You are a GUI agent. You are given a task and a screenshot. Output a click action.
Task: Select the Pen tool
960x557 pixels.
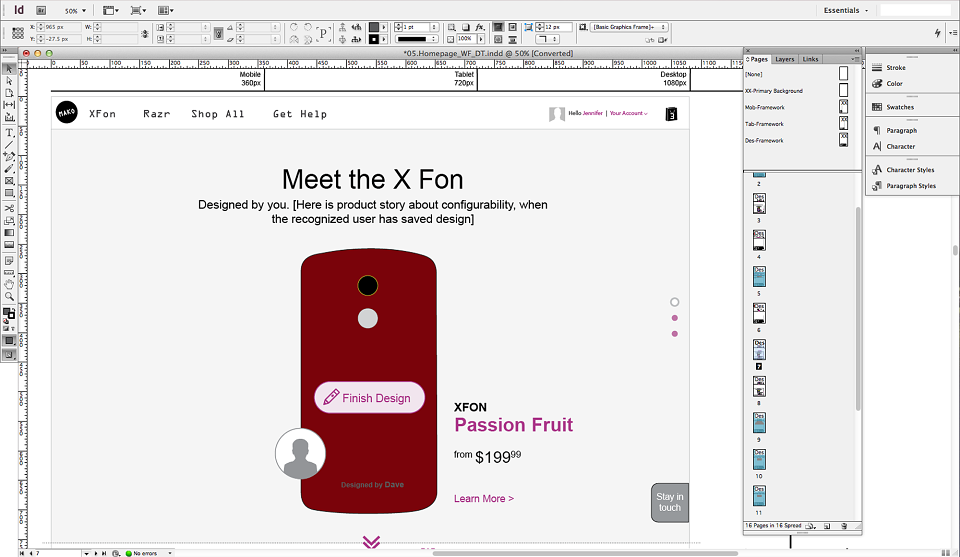[x=9, y=157]
